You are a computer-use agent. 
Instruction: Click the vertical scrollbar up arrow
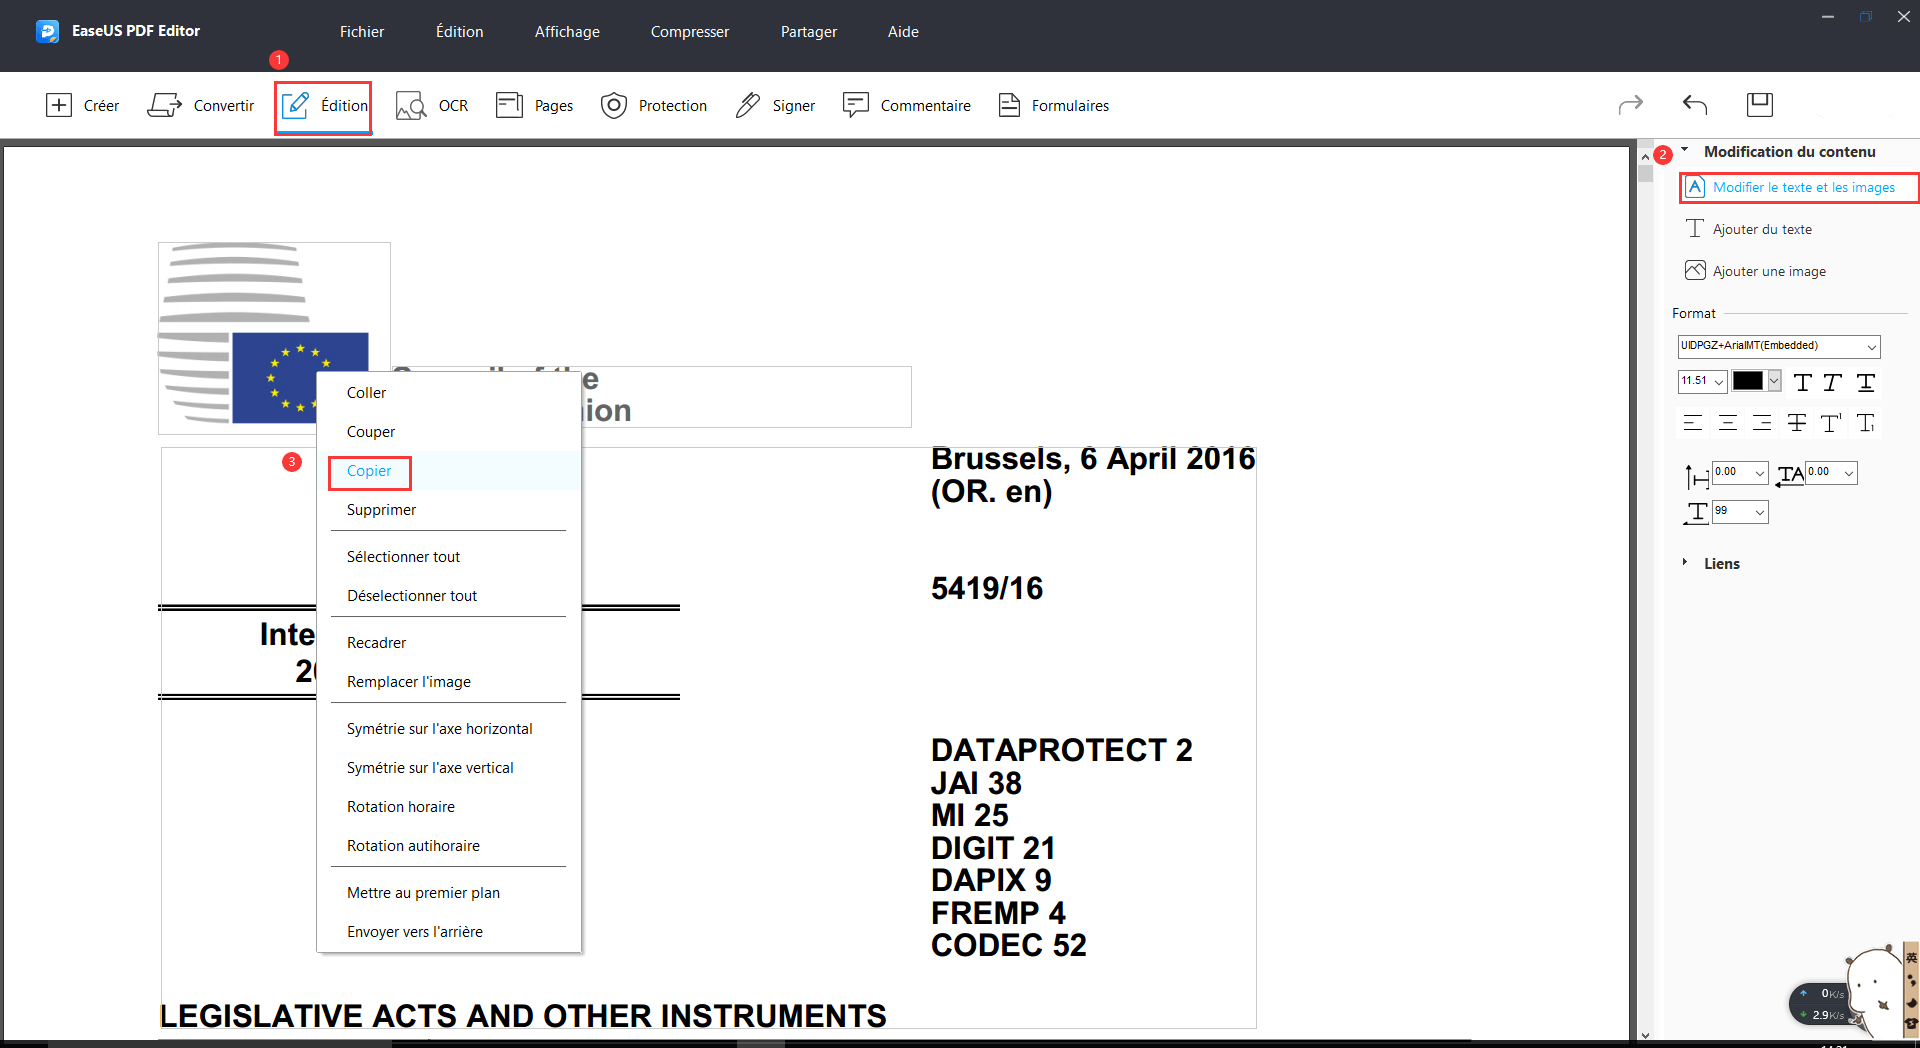(1645, 157)
